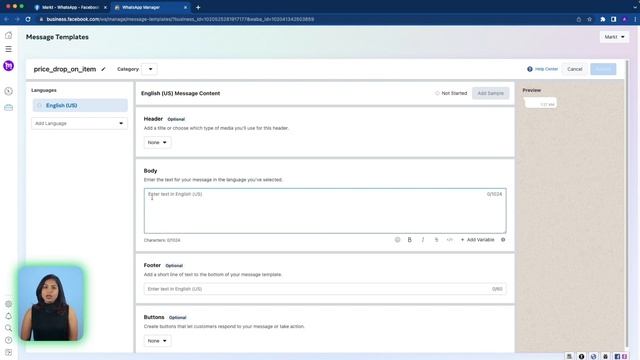Open the hamburger menu in left sidebar
This screenshot has width=640, height=360.
point(8,49)
